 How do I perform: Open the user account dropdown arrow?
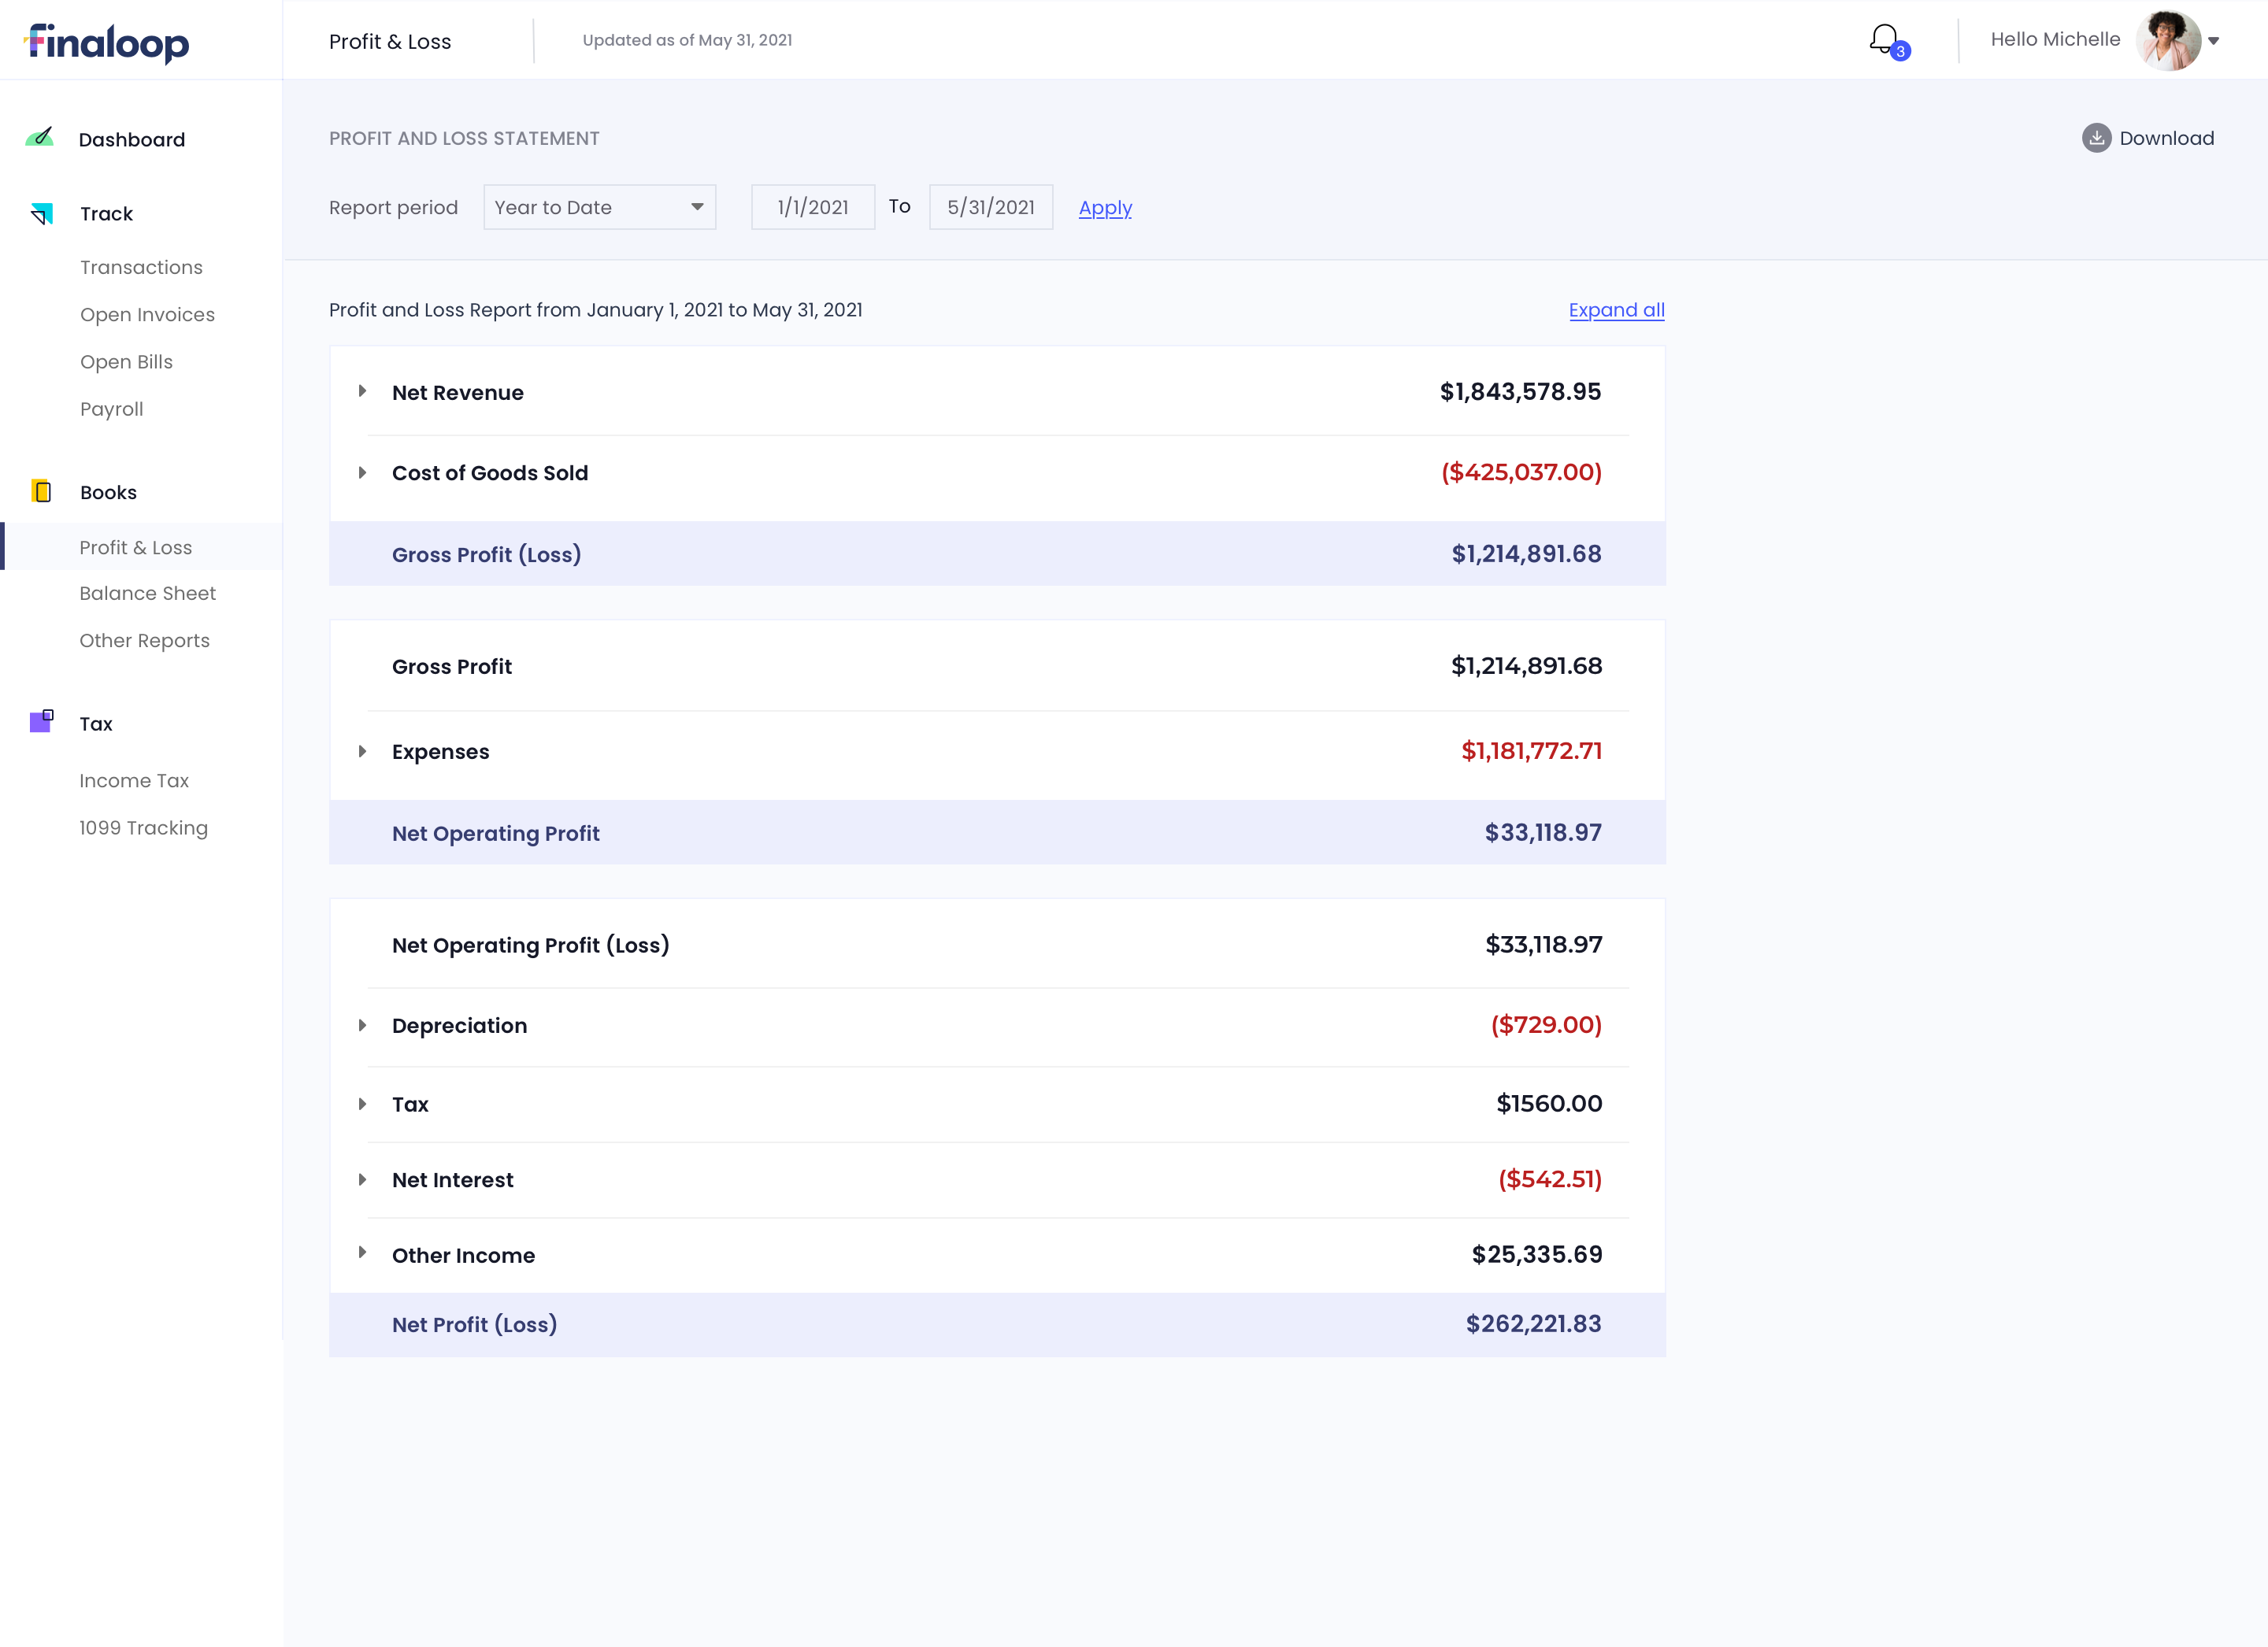tap(2214, 41)
